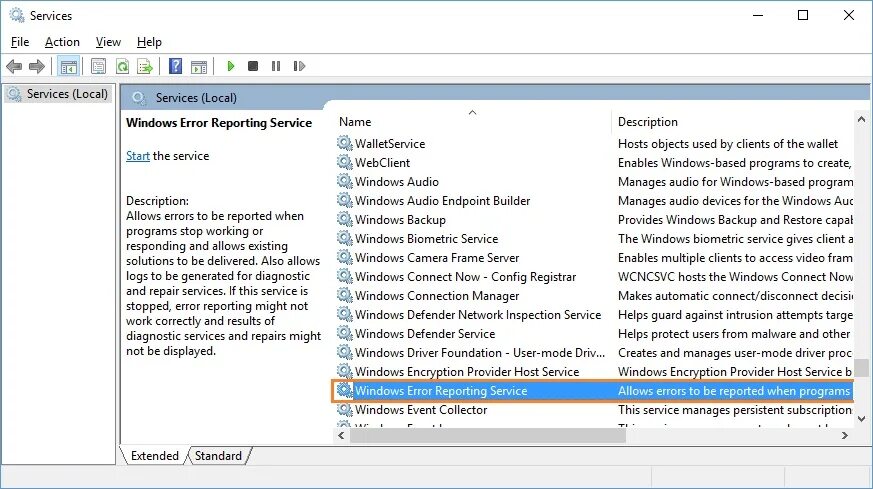
Task: Open Properties toolbar icon
Action: 99,67
